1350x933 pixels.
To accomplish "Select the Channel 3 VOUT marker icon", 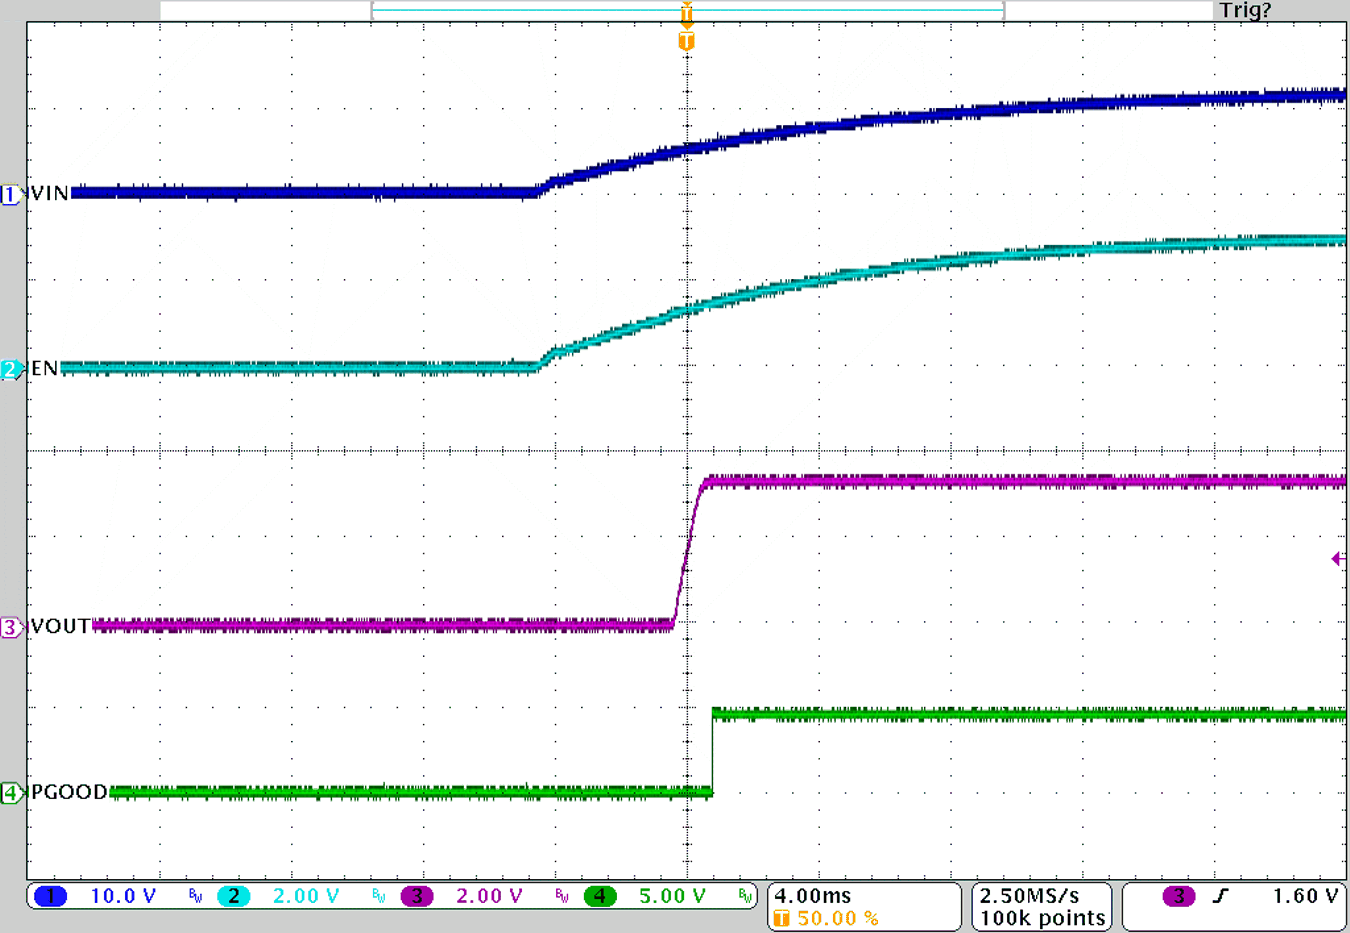I will pyautogui.click(x=10, y=627).
